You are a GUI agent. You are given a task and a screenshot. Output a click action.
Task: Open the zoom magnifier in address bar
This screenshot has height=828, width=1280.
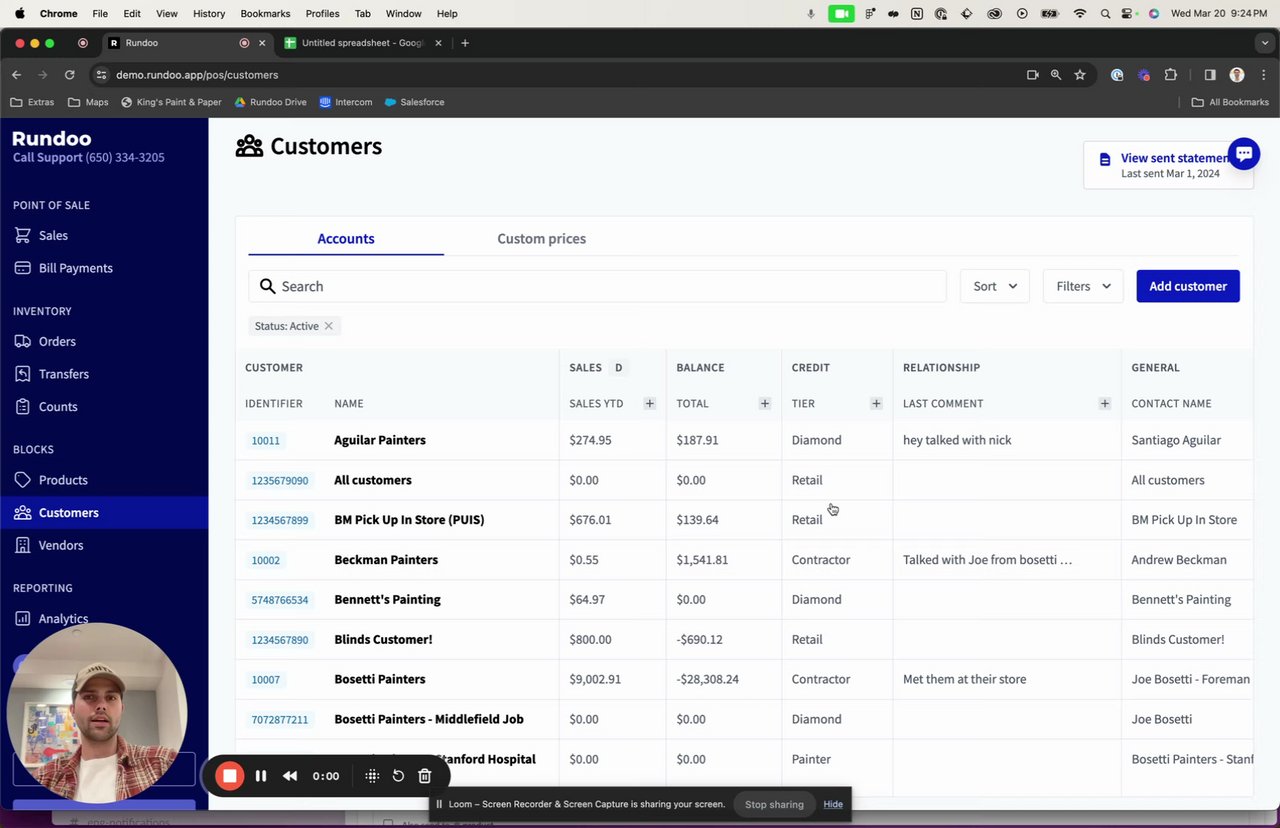pyautogui.click(x=1056, y=75)
